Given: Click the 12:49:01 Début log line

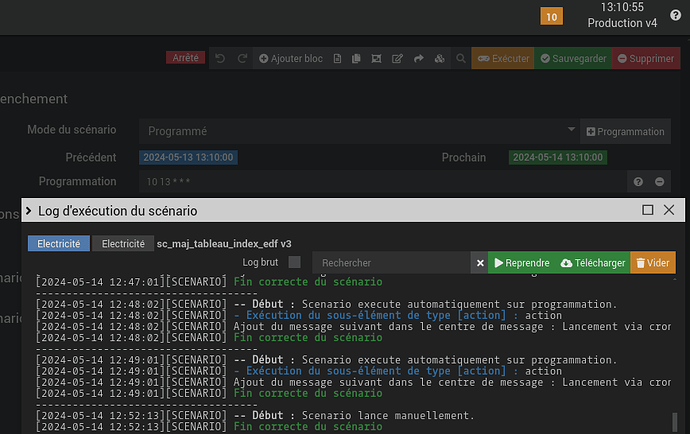Looking at the screenshot, I should click(x=327, y=360).
